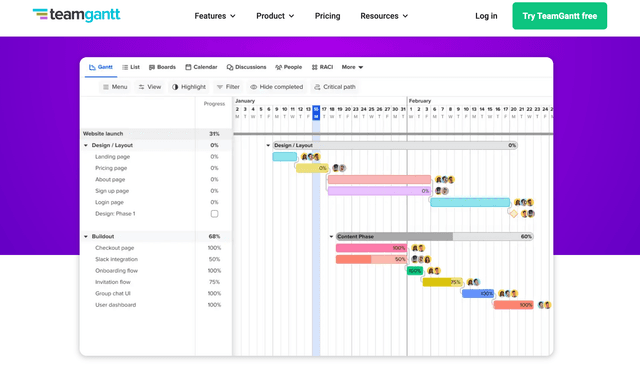Image resolution: width=640 pixels, height=383 pixels.
Task: Click the pink About page Gantt bar
Action: (x=379, y=180)
